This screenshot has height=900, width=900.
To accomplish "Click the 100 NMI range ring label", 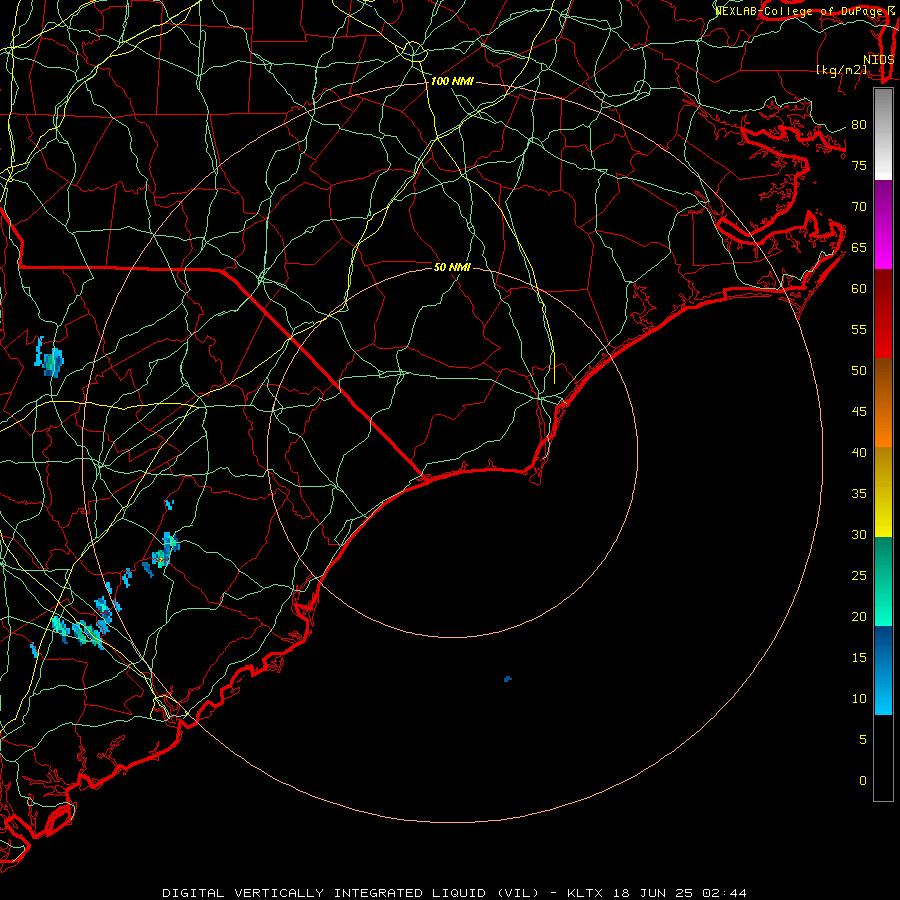I will [x=452, y=82].
